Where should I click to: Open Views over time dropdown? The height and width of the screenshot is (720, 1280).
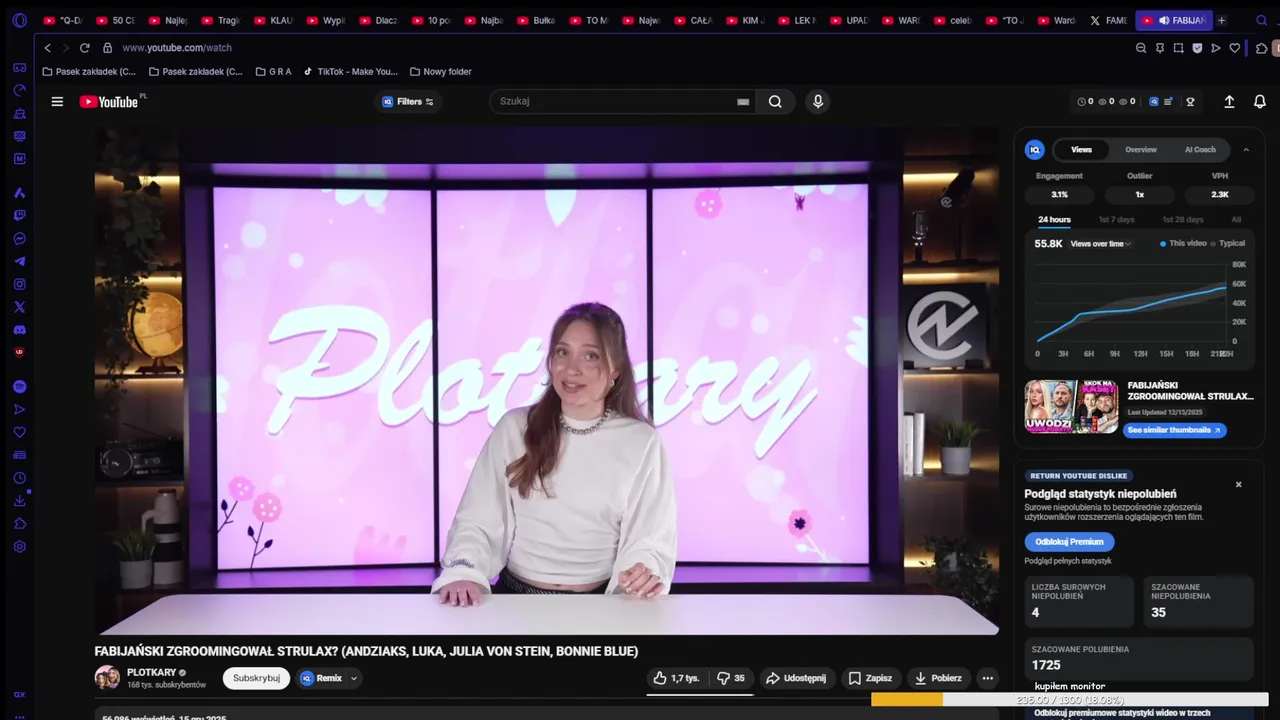pyautogui.click(x=1101, y=243)
